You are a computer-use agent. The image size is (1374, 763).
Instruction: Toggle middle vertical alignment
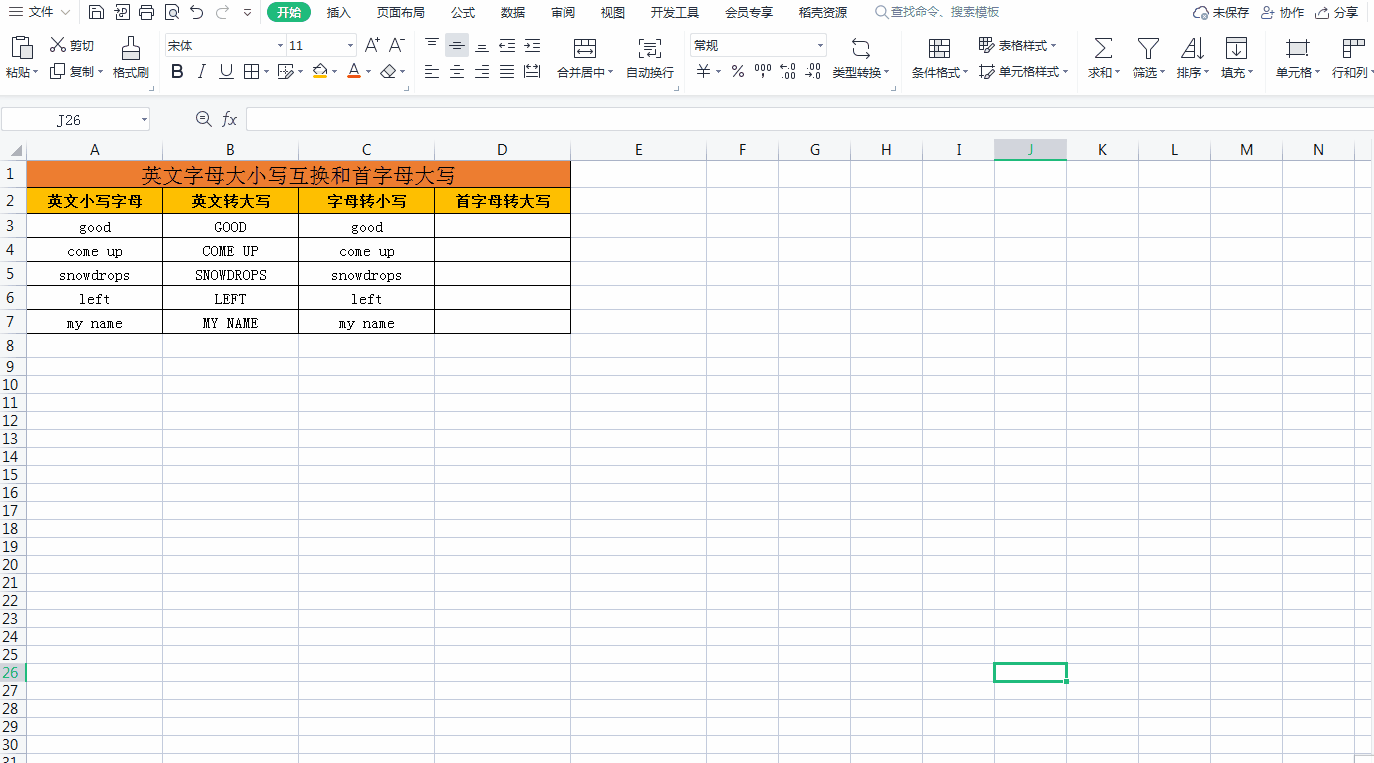[457, 46]
